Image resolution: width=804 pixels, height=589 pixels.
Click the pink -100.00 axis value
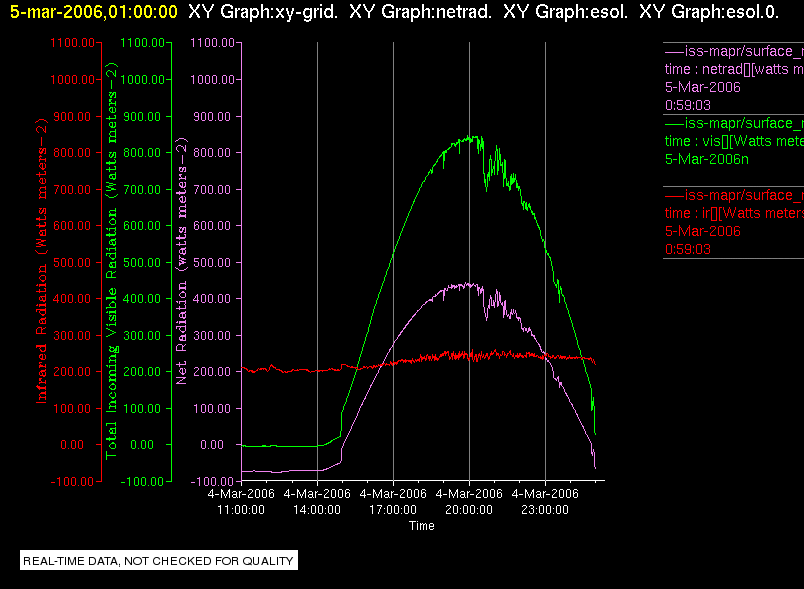[x=212, y=481]
